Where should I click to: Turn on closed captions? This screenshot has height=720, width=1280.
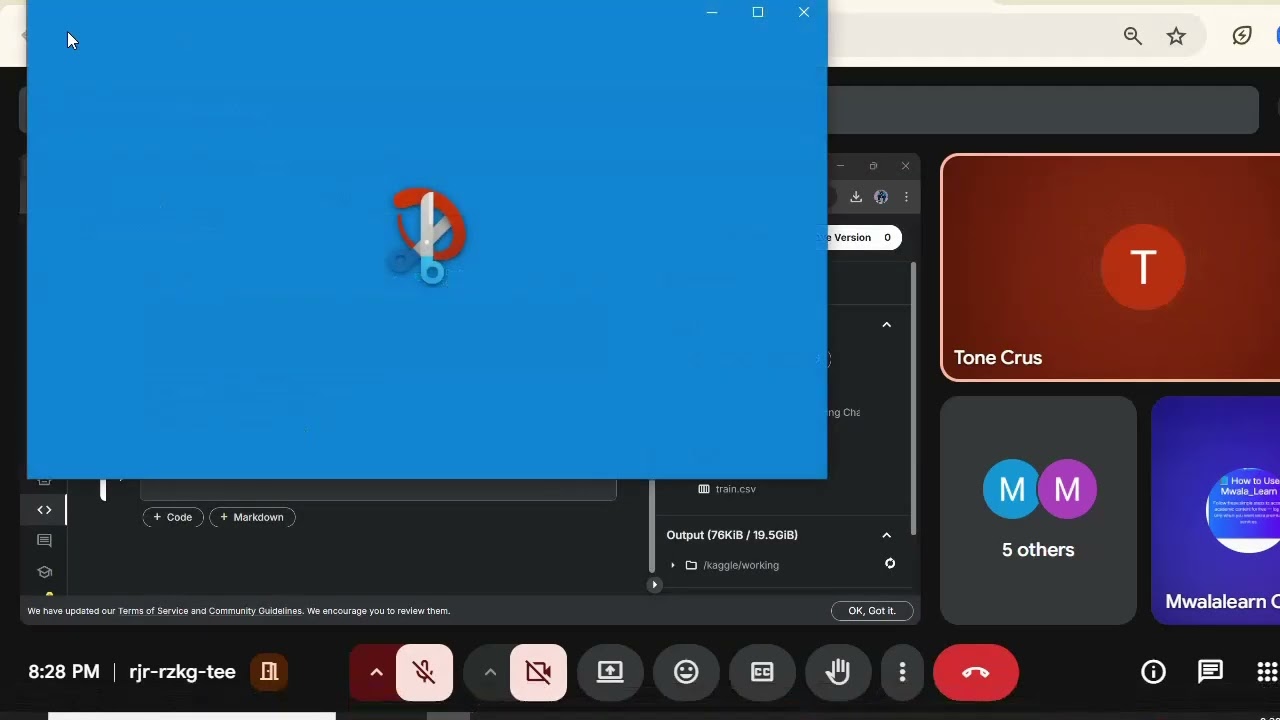pos(762,672)
